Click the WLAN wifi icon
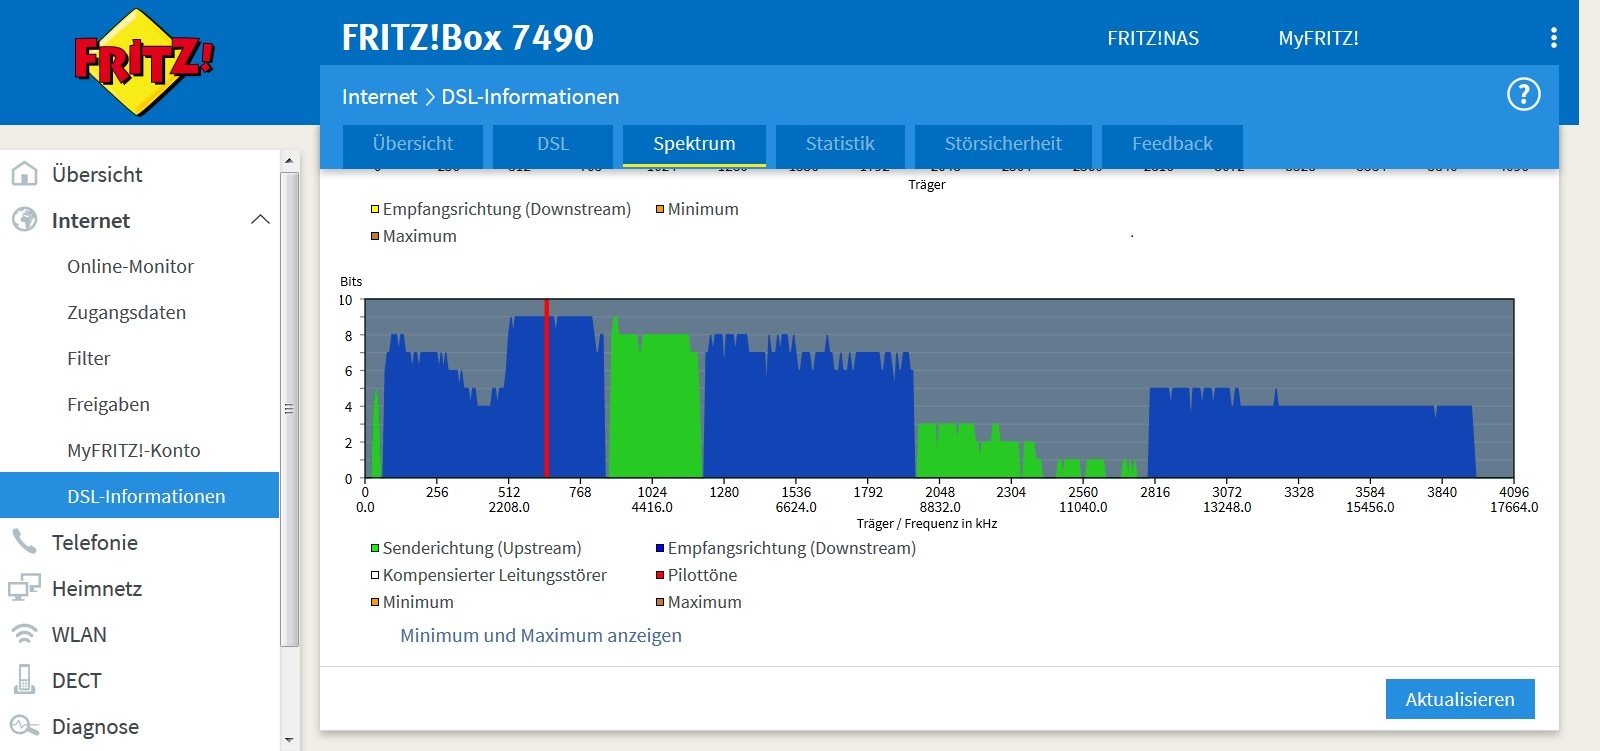1600x751 pixels. (x=24, y=634)
